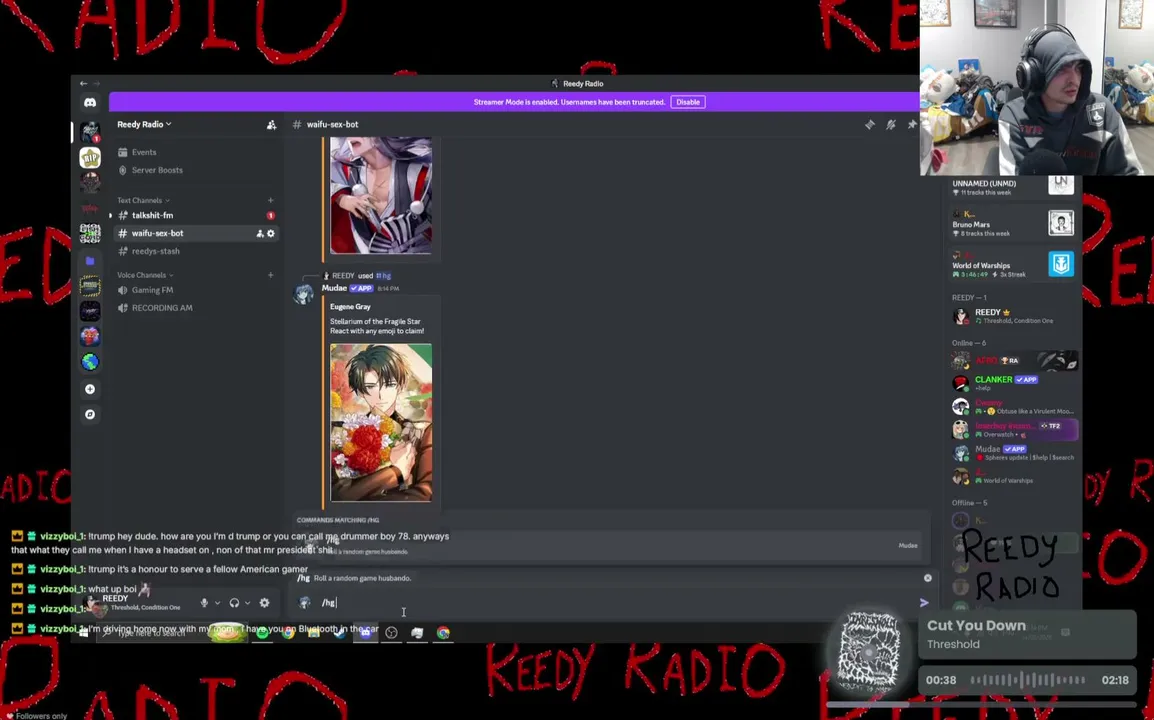This screenshot has width=1154, height=720.
Task: Add a new text channel plus icon
Action: [270, 200]
